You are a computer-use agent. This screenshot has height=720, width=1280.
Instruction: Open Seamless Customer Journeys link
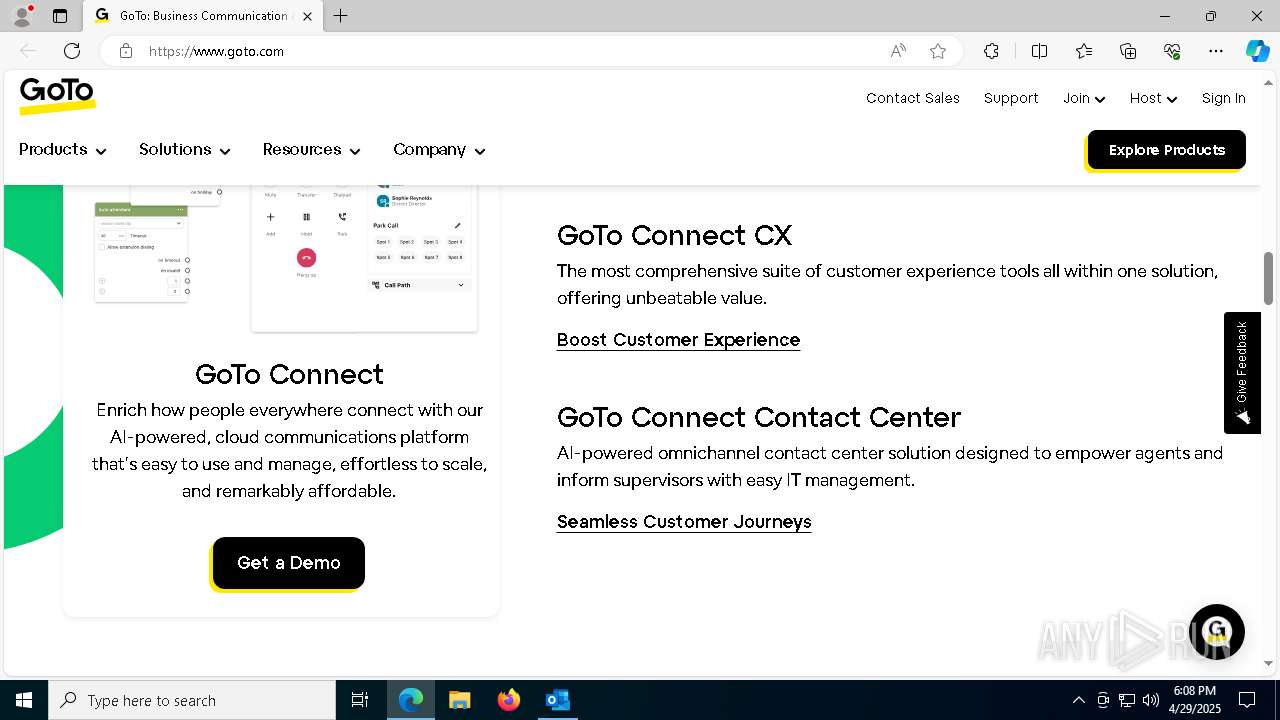coord(684,522)
